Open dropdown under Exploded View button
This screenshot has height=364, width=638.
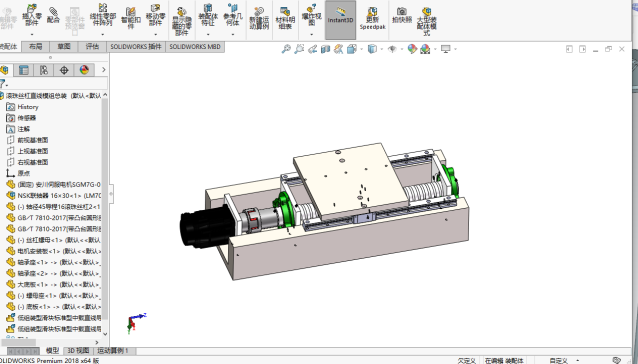pyautogui.click(x=311, y=35)
